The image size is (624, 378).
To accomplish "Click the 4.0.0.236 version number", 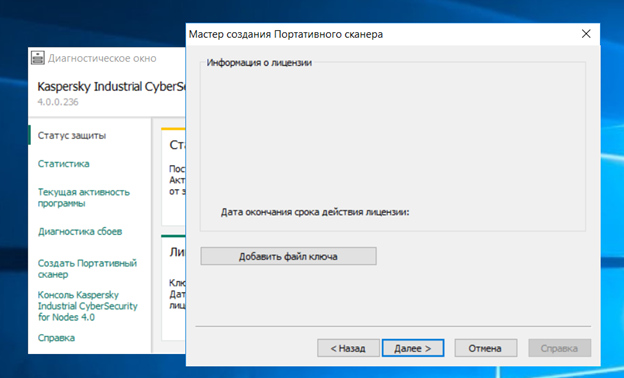I will 58,102.
